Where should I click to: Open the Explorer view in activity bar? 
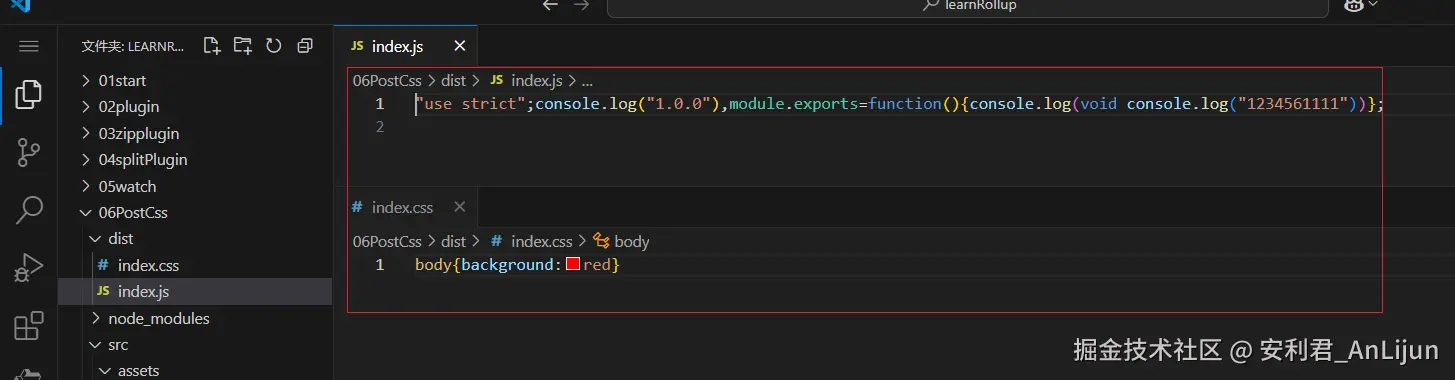pos(29,95)
